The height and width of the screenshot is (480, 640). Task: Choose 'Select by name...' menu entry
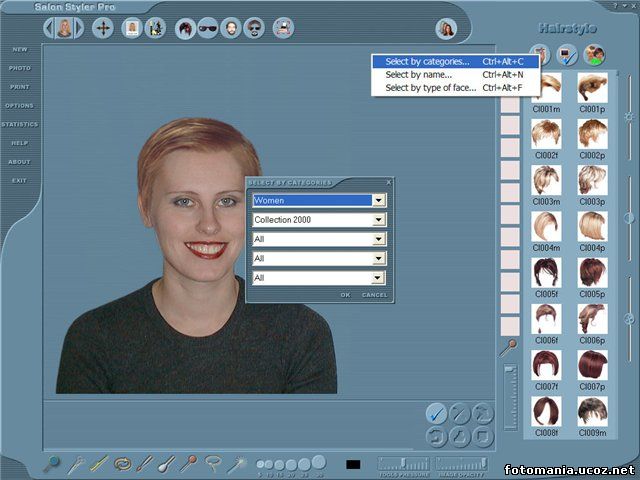[418, 74]
